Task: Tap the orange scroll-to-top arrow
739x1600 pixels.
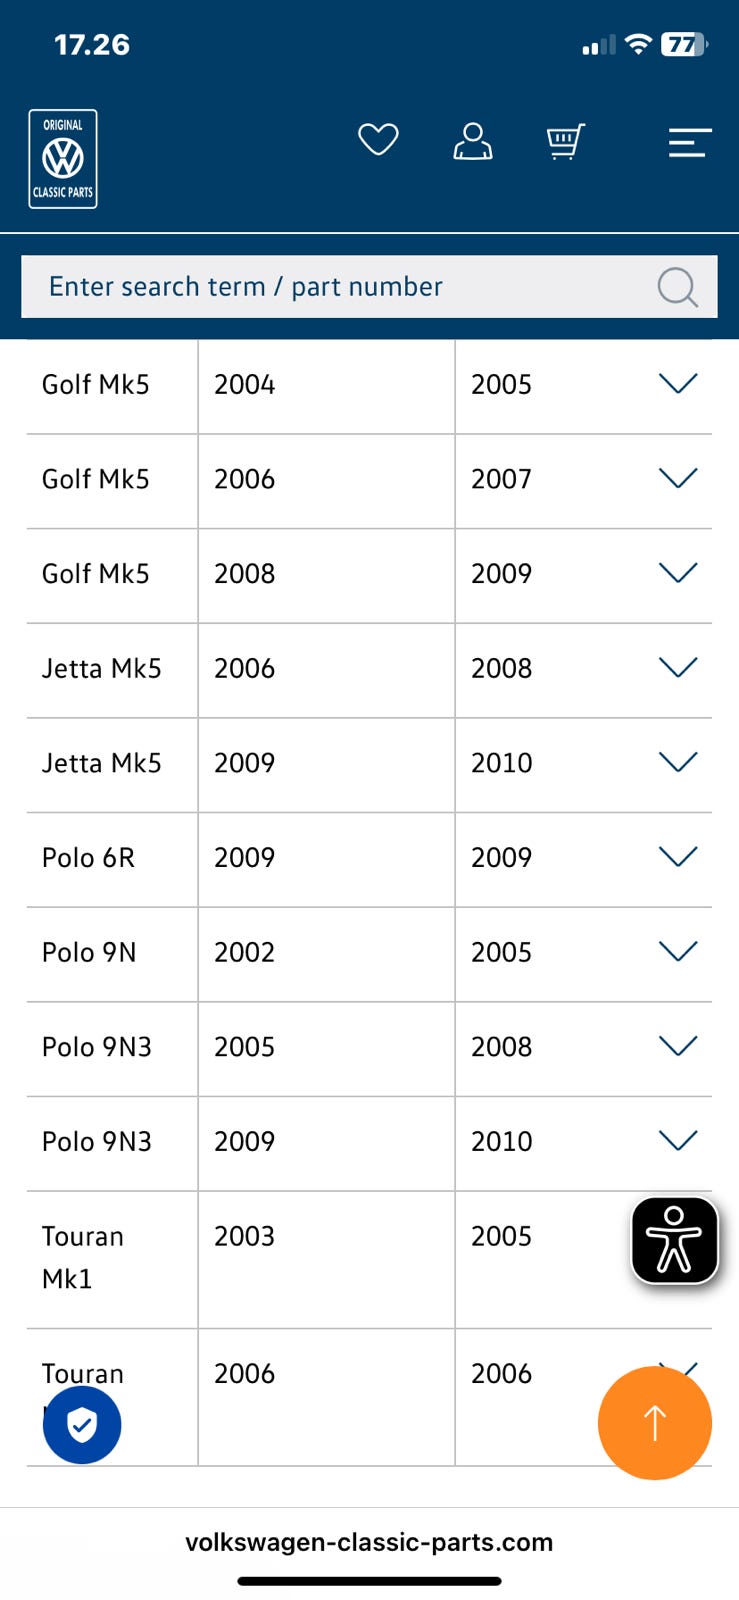Action: [x=655, y=1422]
